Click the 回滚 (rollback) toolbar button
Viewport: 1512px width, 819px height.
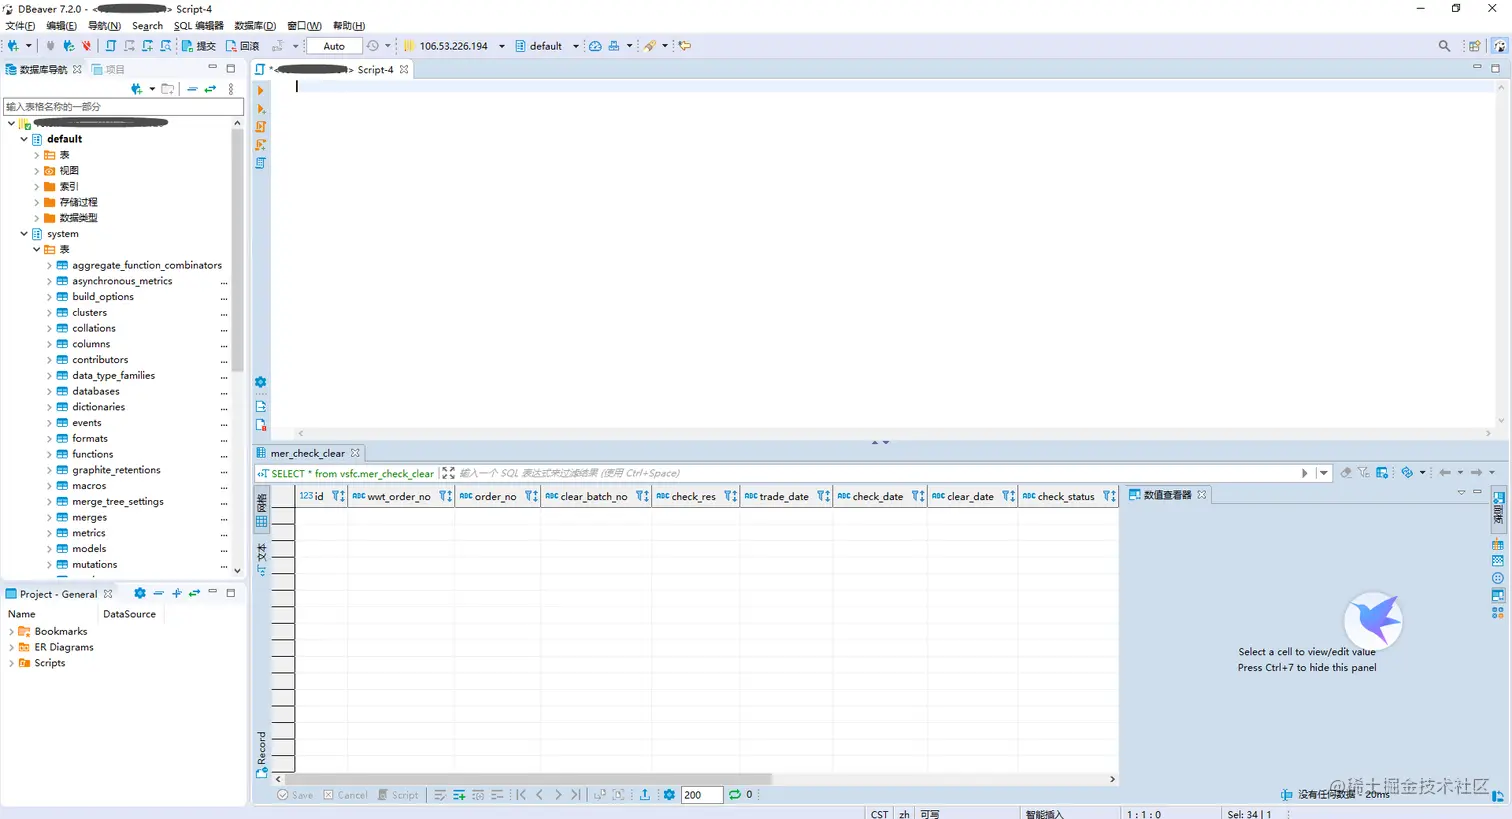coord(243,46)
